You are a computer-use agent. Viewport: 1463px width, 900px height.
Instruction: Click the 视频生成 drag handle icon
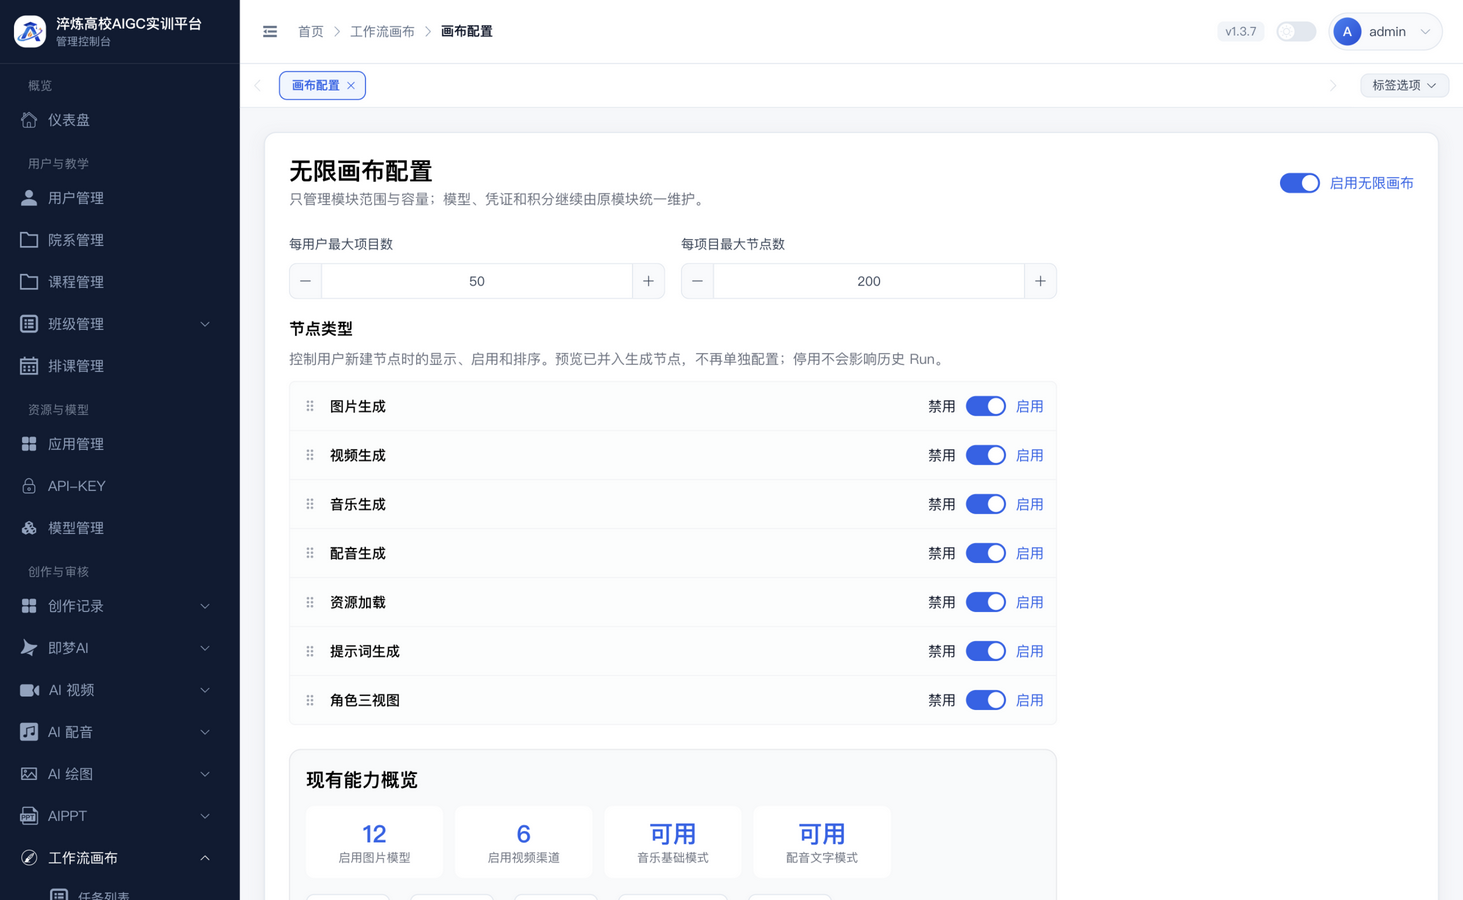pos(310,455)
